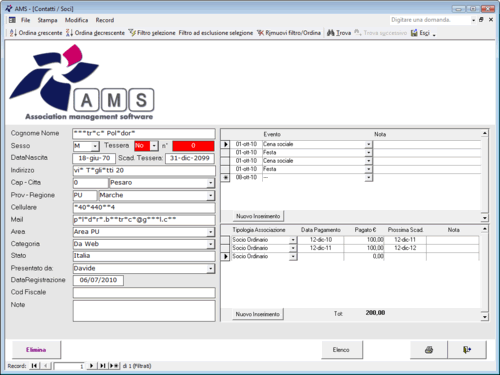Image resolution: width=500 pixels, height=375 pixels.
Task: Click the Note text area
Action: 144,311
